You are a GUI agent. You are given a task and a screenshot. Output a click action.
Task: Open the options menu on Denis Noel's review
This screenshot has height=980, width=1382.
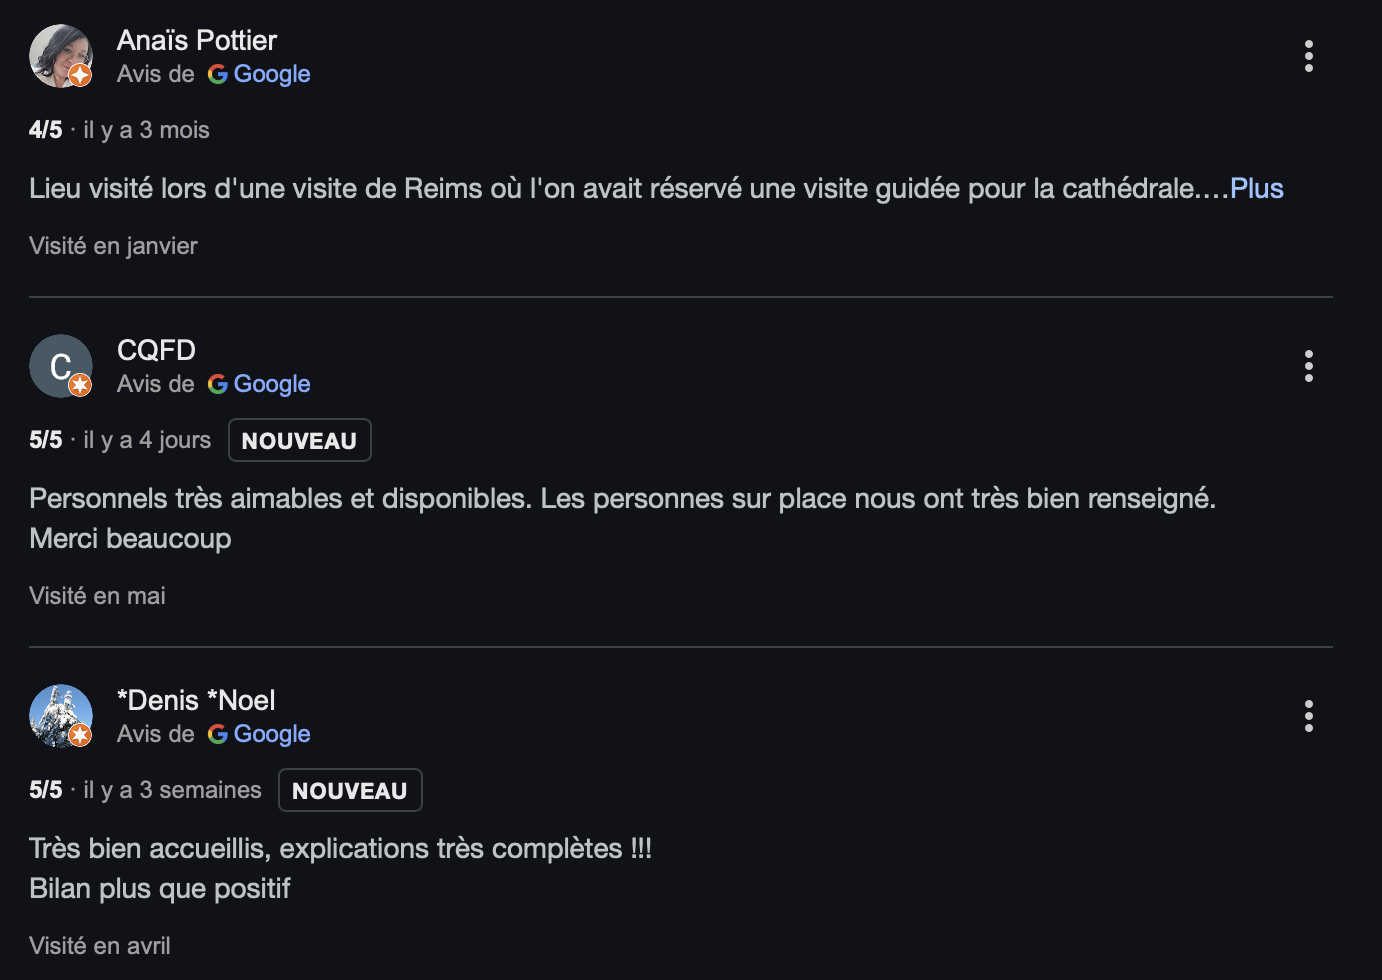pos(1308,716)
